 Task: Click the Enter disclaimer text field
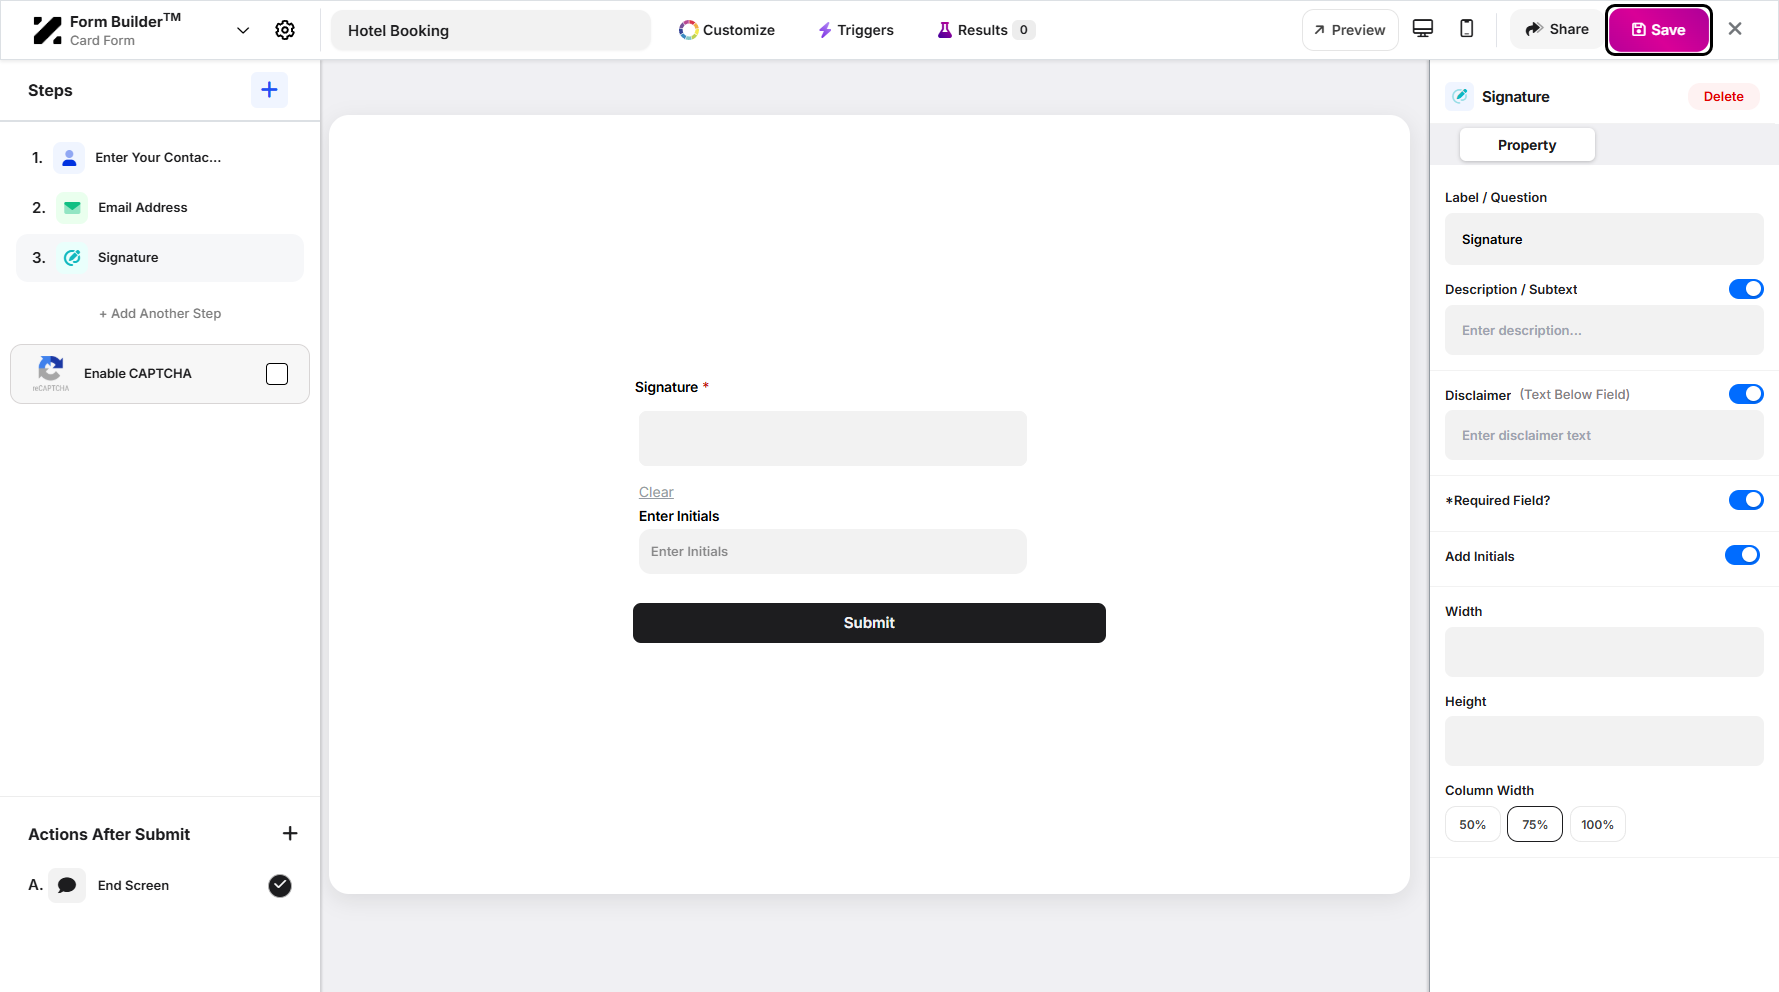(x=1604, y=435)
